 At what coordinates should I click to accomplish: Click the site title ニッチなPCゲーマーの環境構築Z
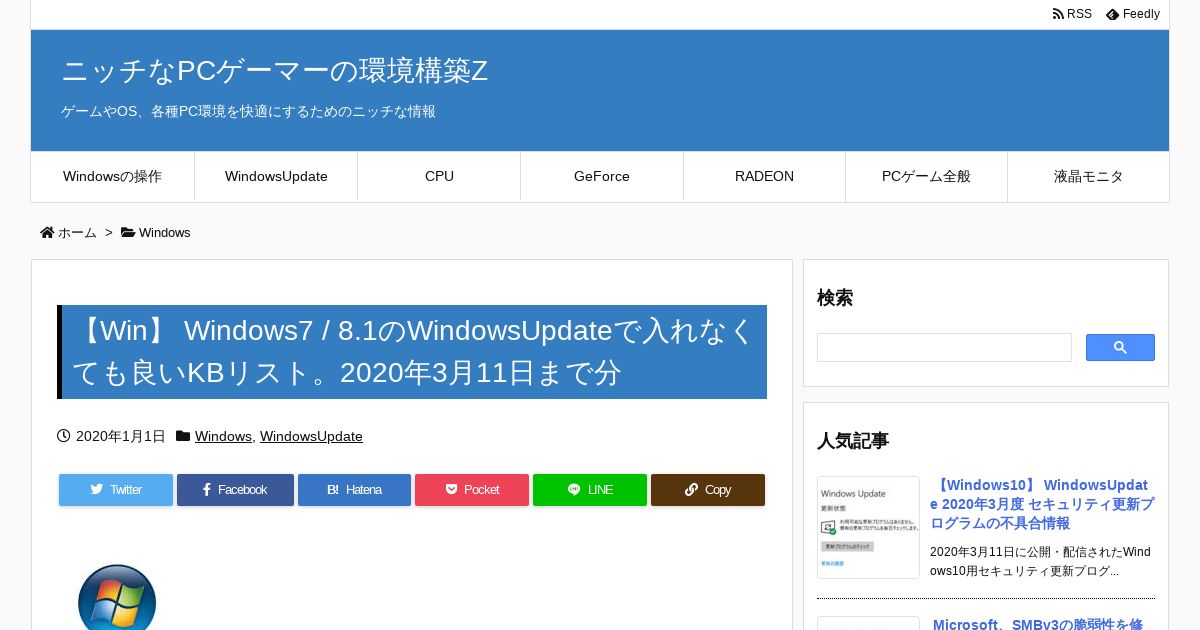click(x=275, y=71)
